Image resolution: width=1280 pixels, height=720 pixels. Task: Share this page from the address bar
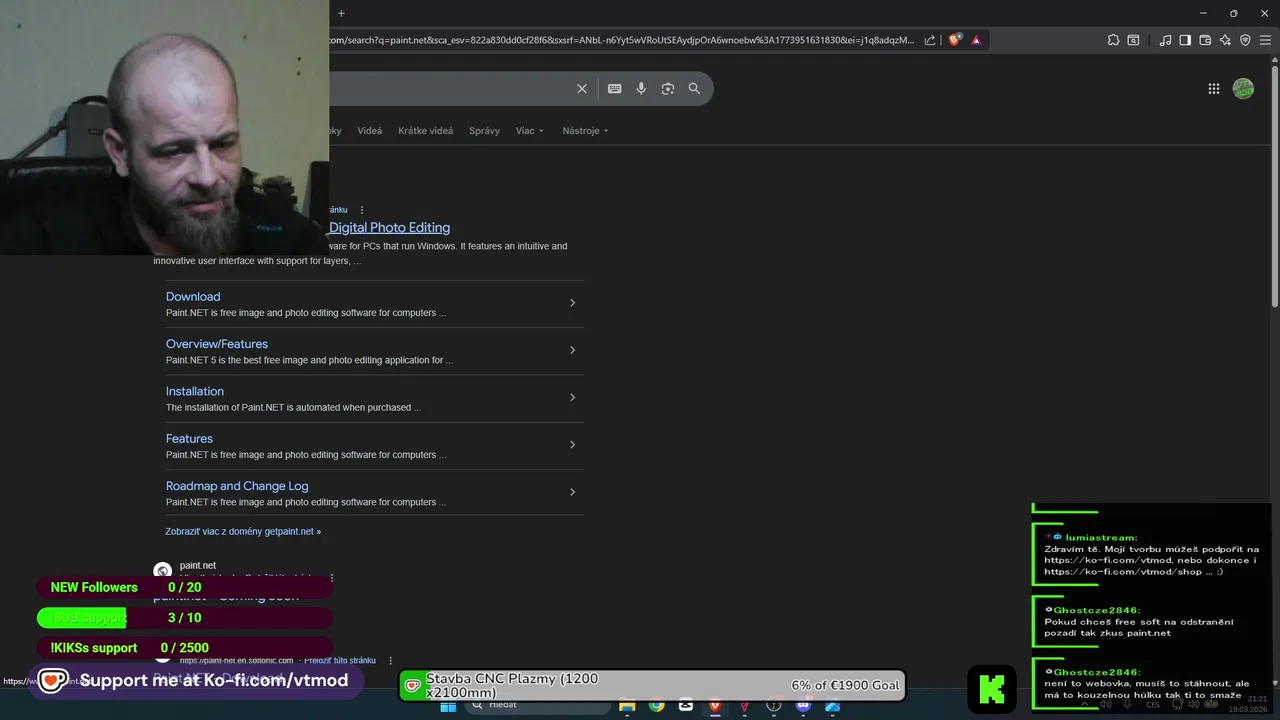pyautogui.click(x=930, y=40)
